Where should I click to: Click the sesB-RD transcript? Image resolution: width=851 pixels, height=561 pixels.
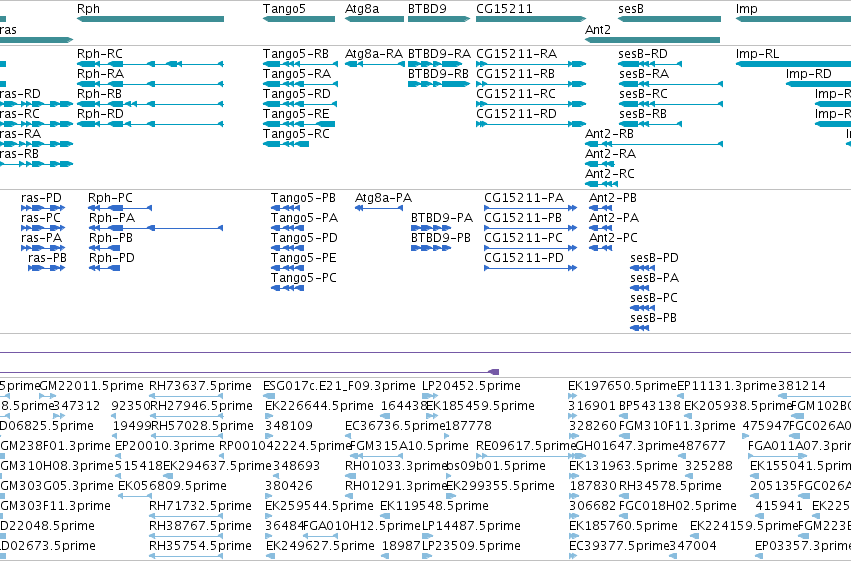coord(650,64)
